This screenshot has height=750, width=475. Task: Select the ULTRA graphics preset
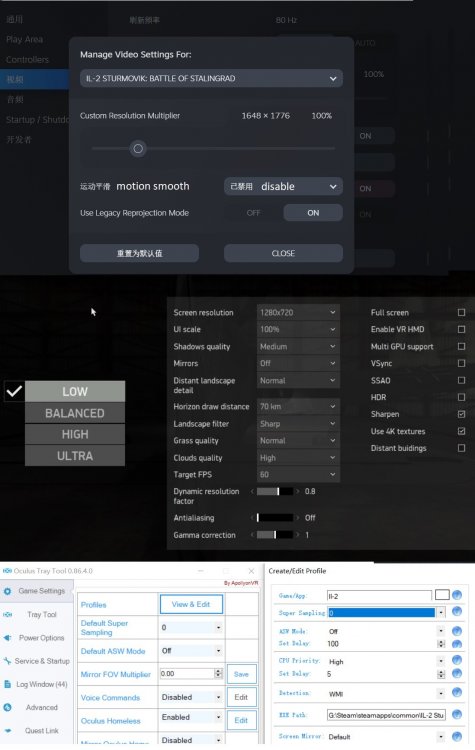[x=75, y=456]
